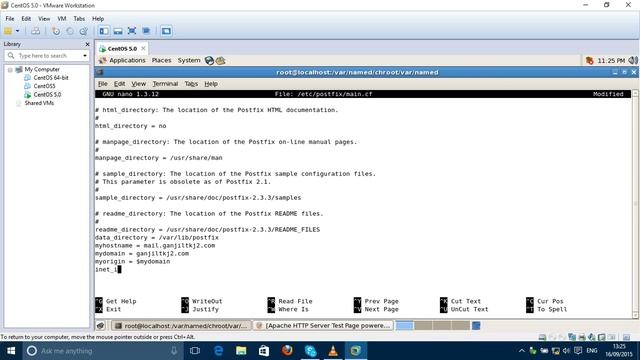This screenshot has height=360, width=640.
Task: Open Microsoft Edge from taskbar
Action: [218, 351]
